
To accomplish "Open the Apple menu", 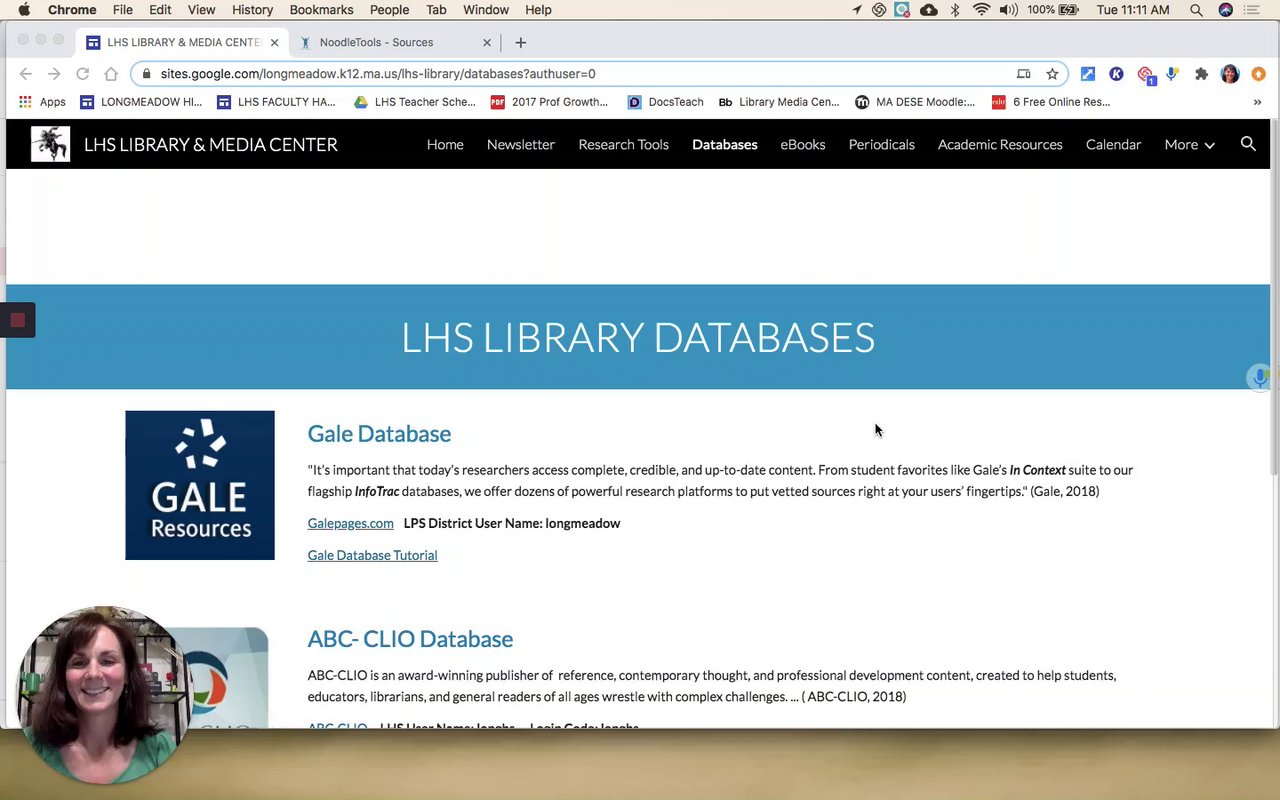I will [x=24, y=10].
